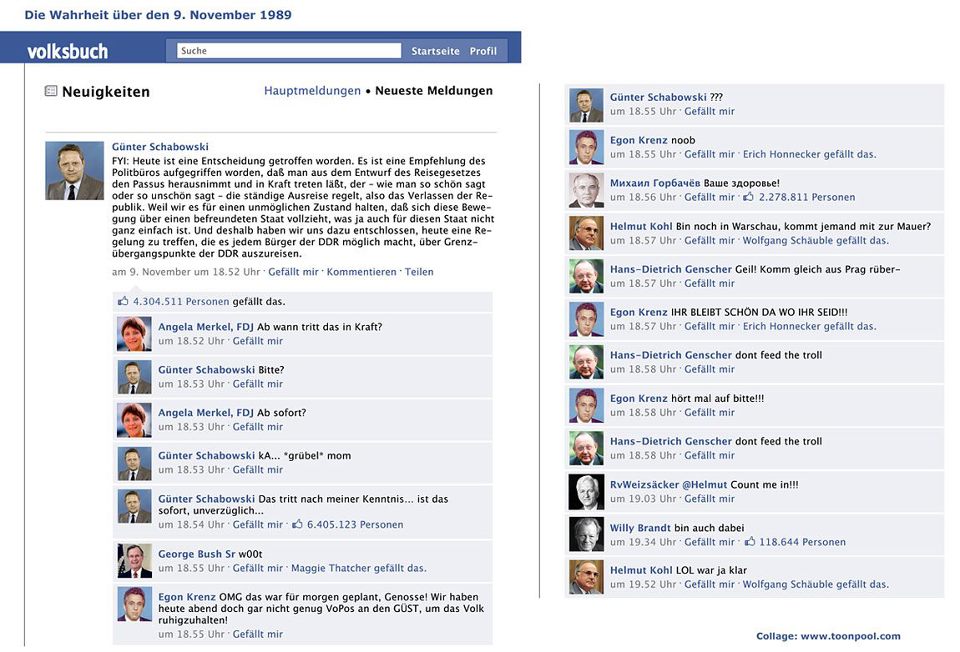
Task: Click thumbs-up icon beside 6.405.123 Personen
Action: (x=298, y=524)
